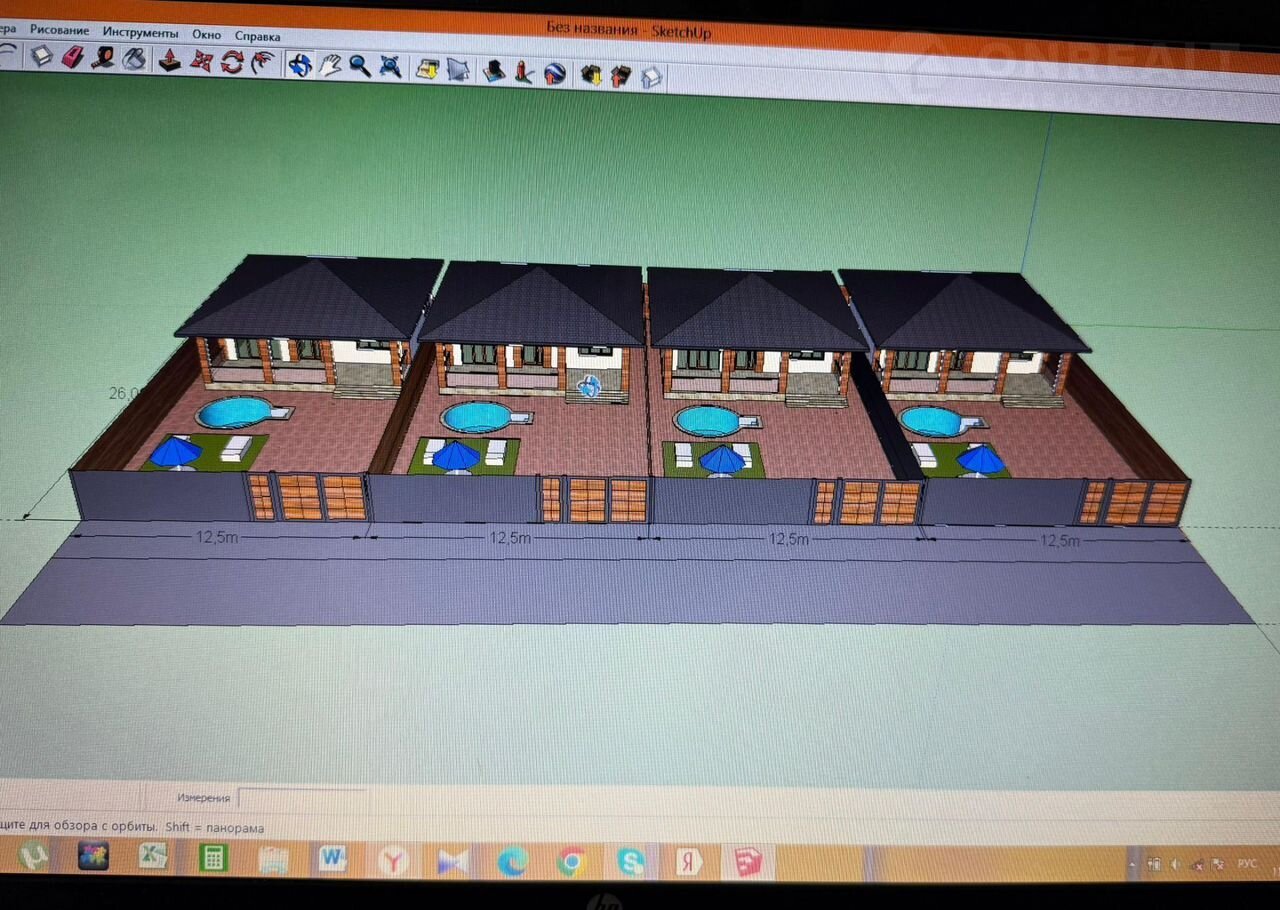Select the Pan hand tool
The width and height of the screenshot is (1280, 910).
pos(329,66)
